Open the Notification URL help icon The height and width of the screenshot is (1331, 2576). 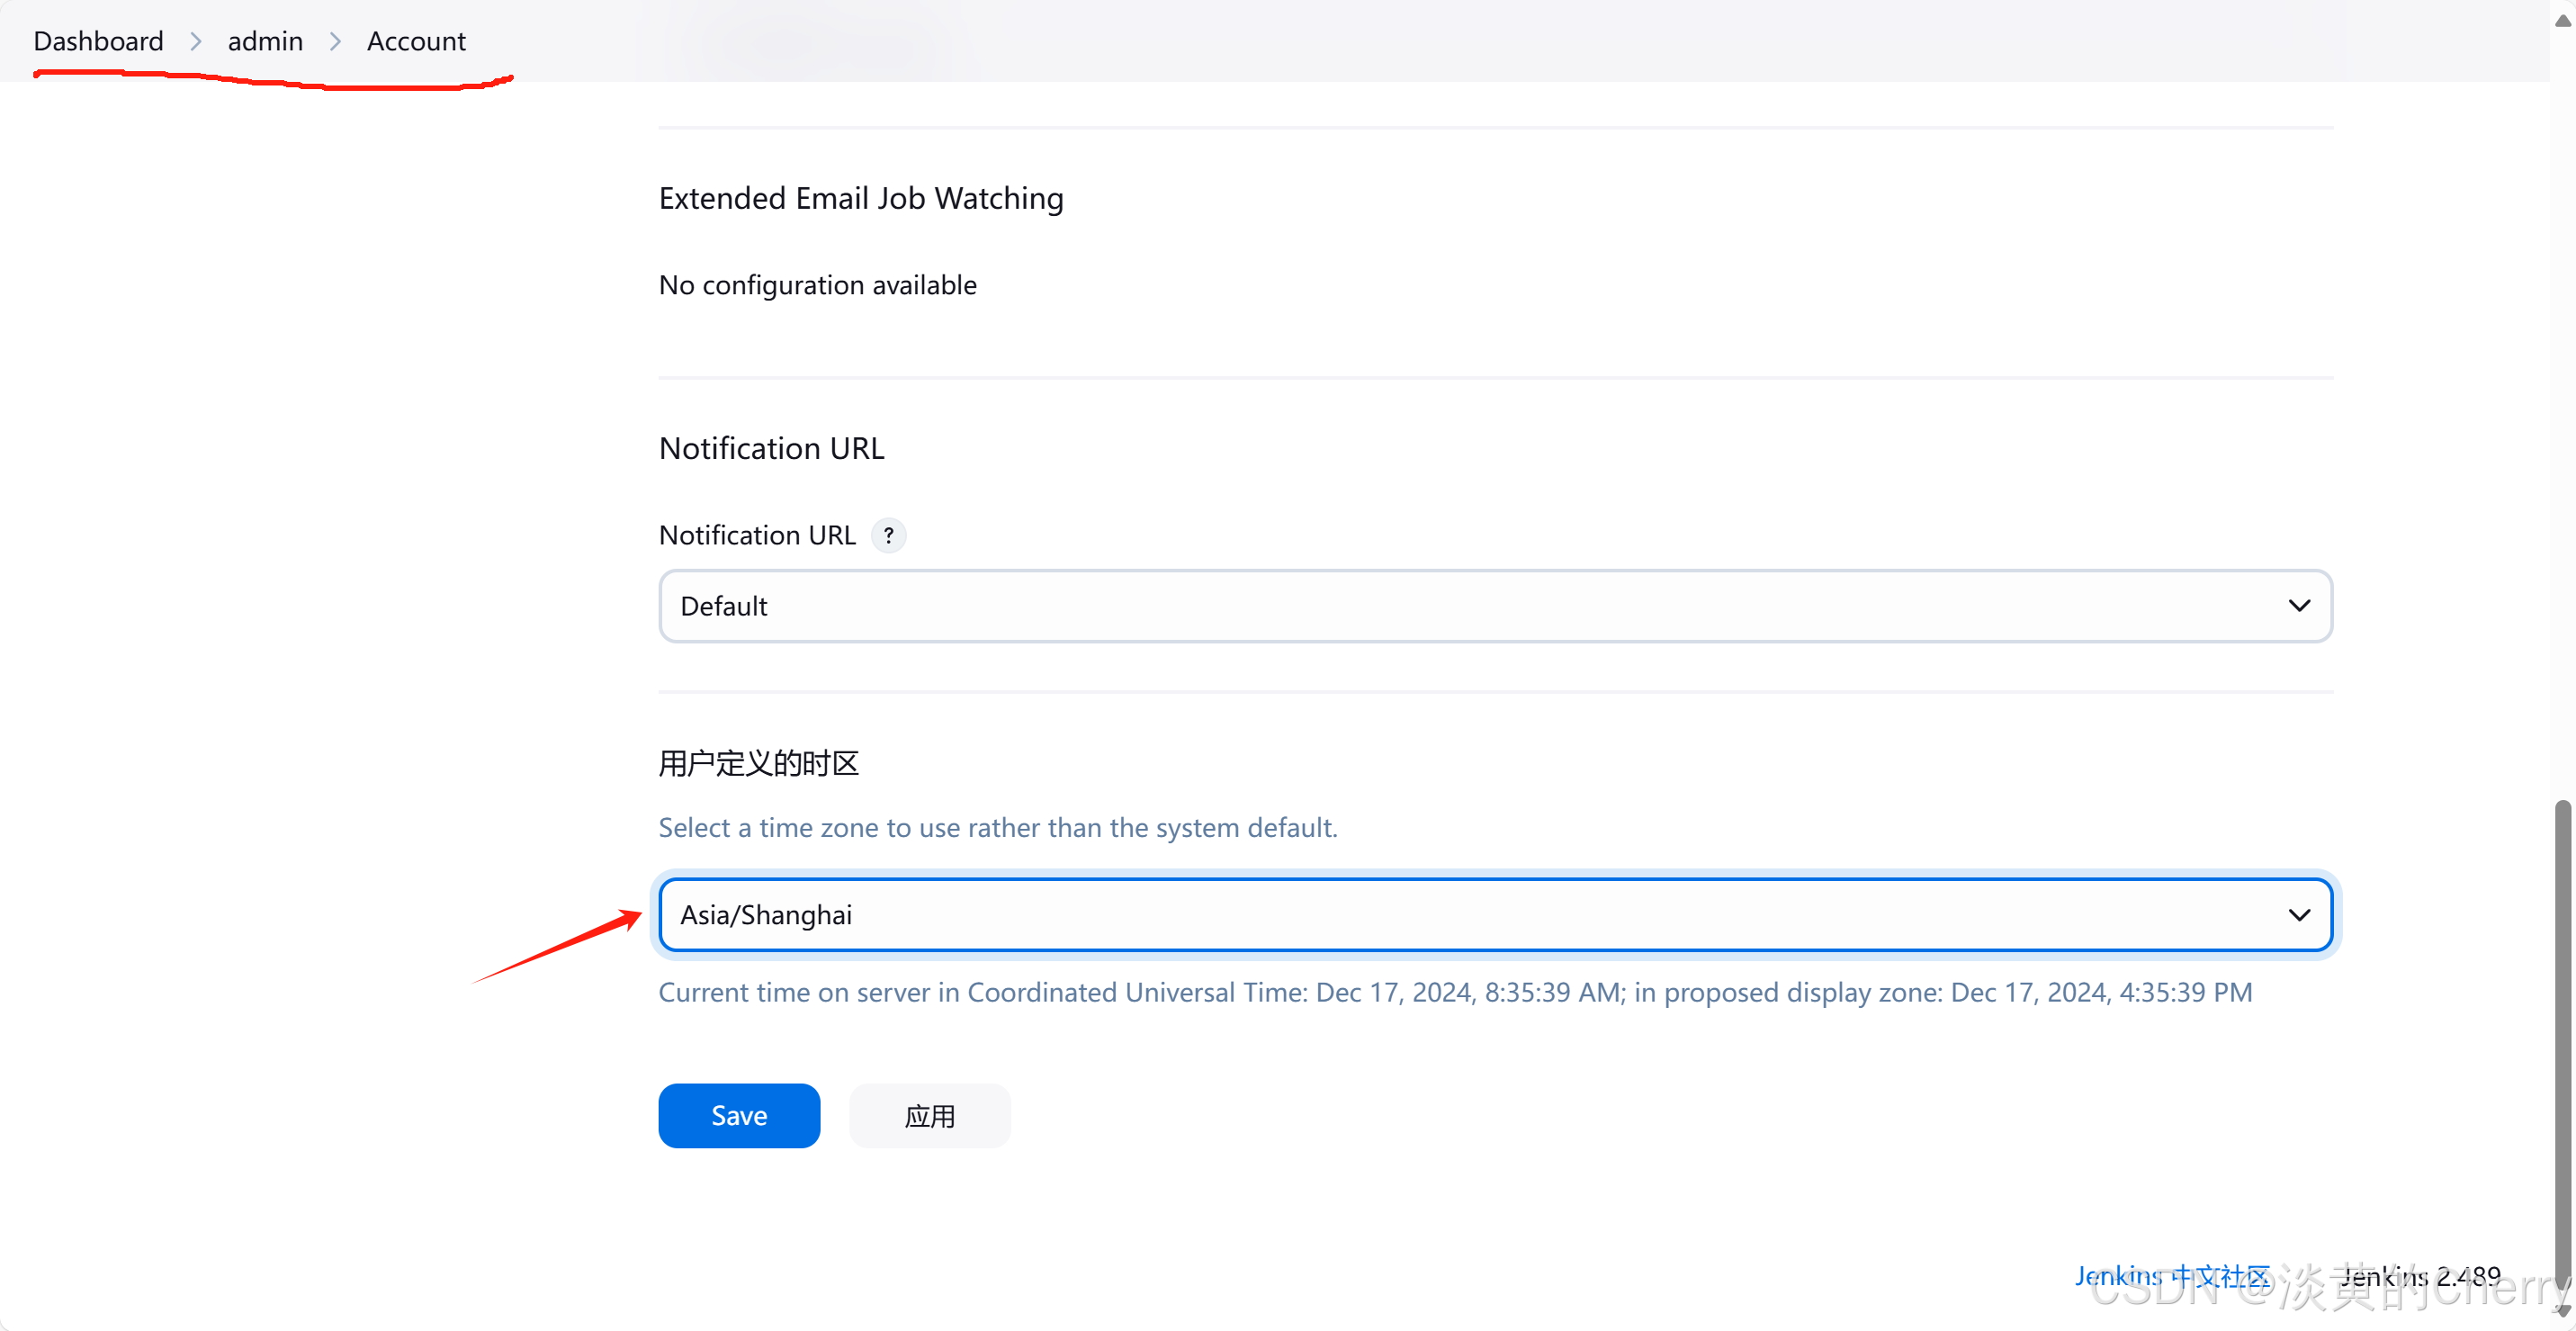coord(888,535)
